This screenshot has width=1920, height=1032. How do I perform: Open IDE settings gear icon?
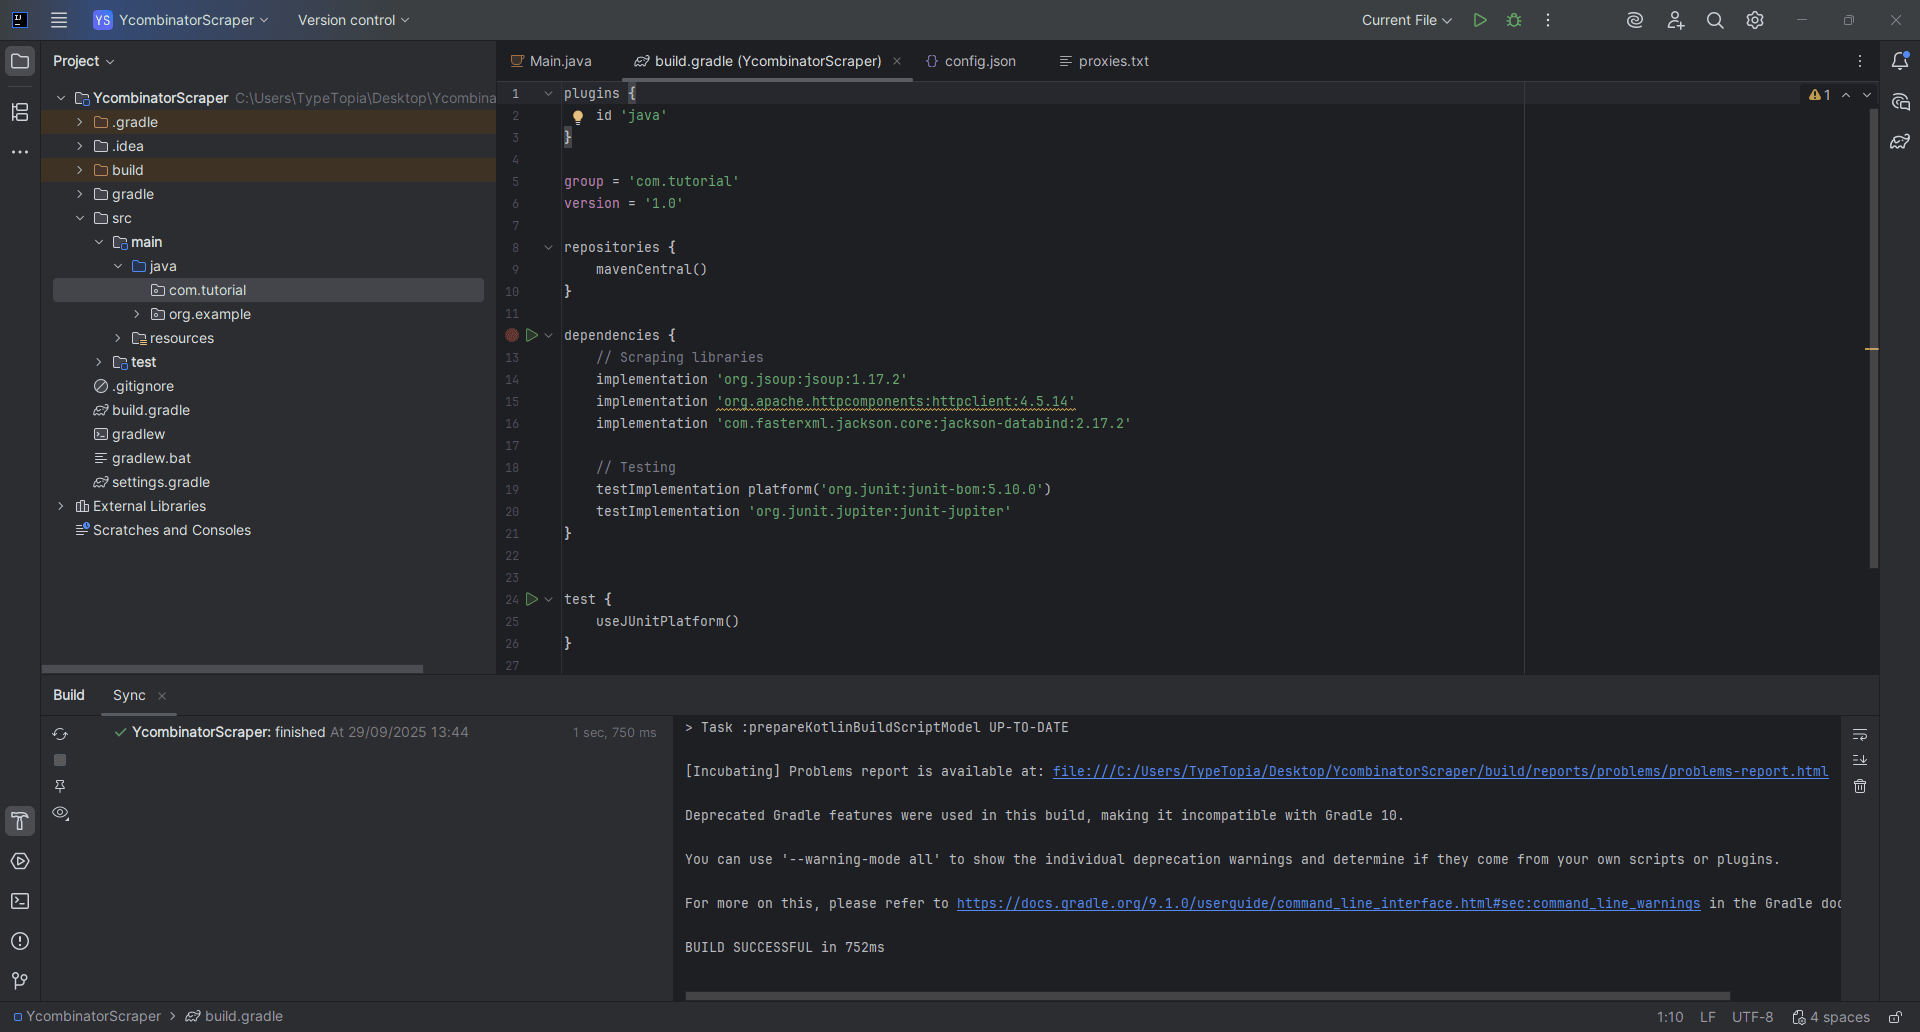[1755, 20]
